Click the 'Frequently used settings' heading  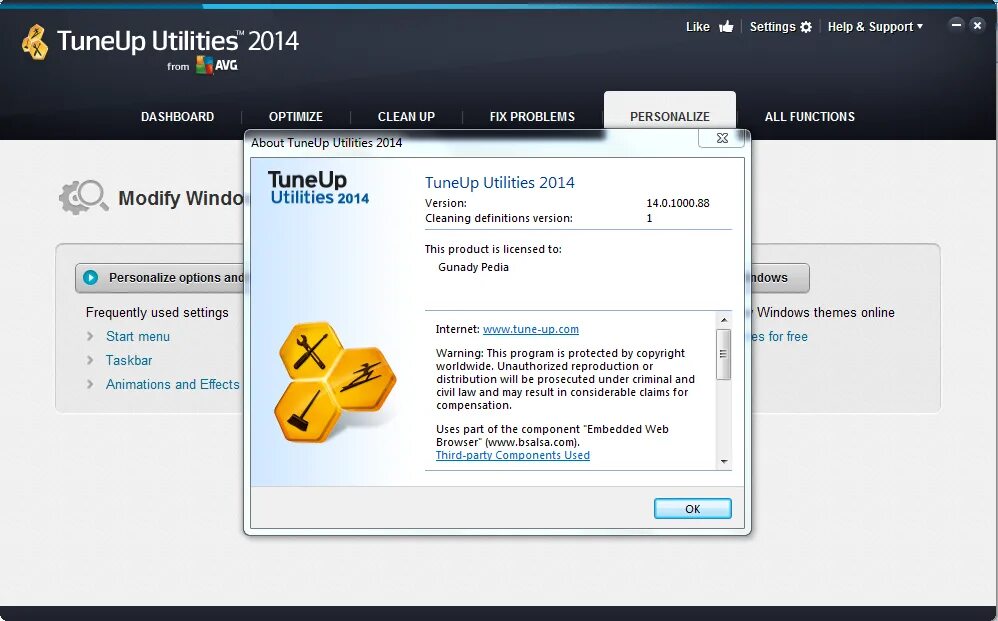pos(157,312)
